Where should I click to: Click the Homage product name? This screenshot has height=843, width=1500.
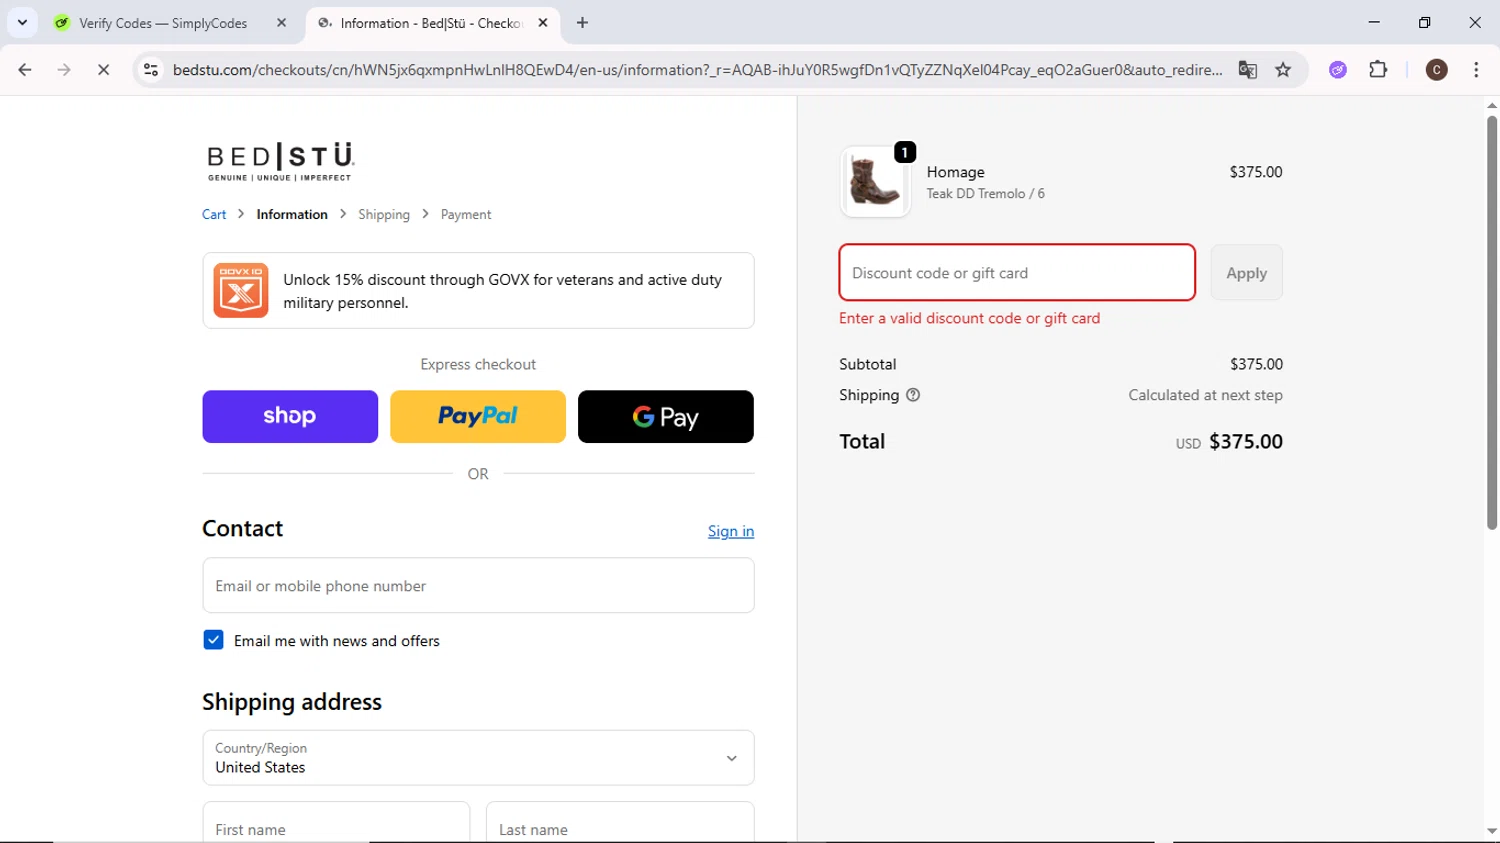pyautogui.click(x=955, y=172)
